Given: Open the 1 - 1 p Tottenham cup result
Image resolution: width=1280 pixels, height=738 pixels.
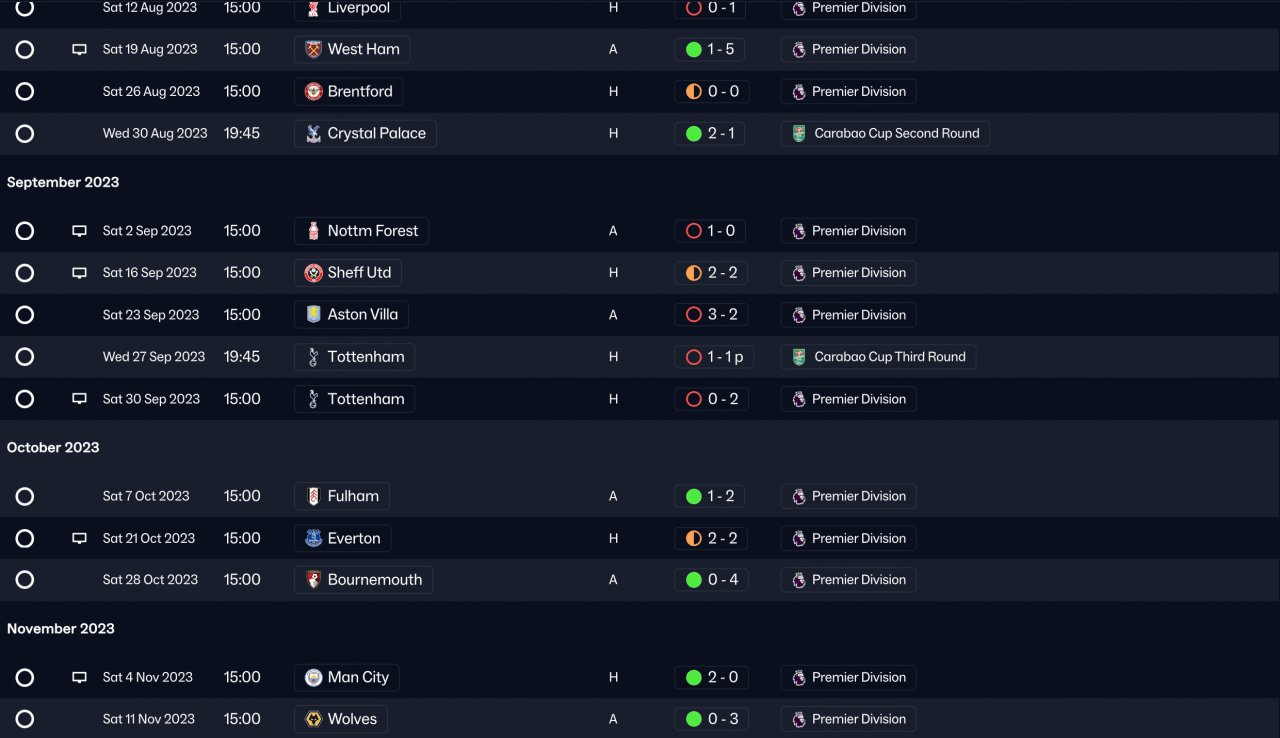Looking at the screenshot, I should click(x=726, y=357).
